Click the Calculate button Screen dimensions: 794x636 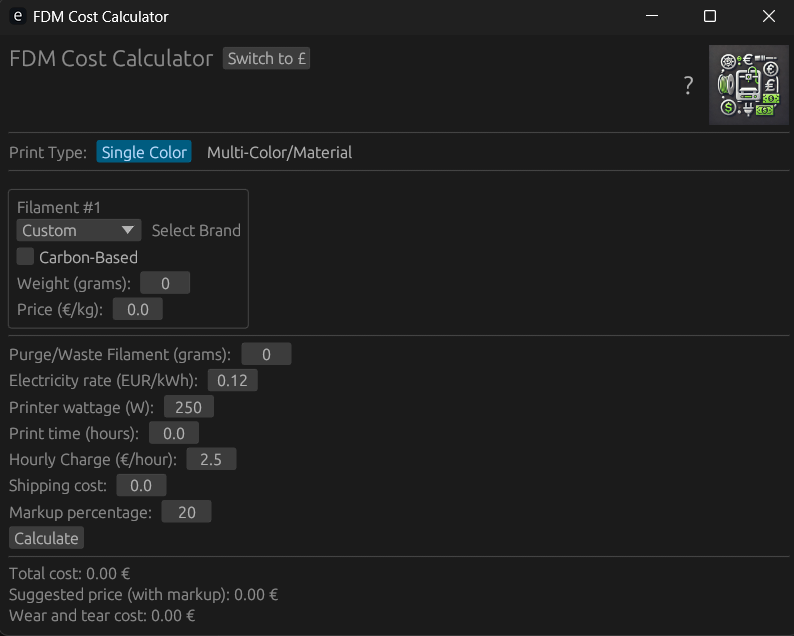click(x=46, y=538)
